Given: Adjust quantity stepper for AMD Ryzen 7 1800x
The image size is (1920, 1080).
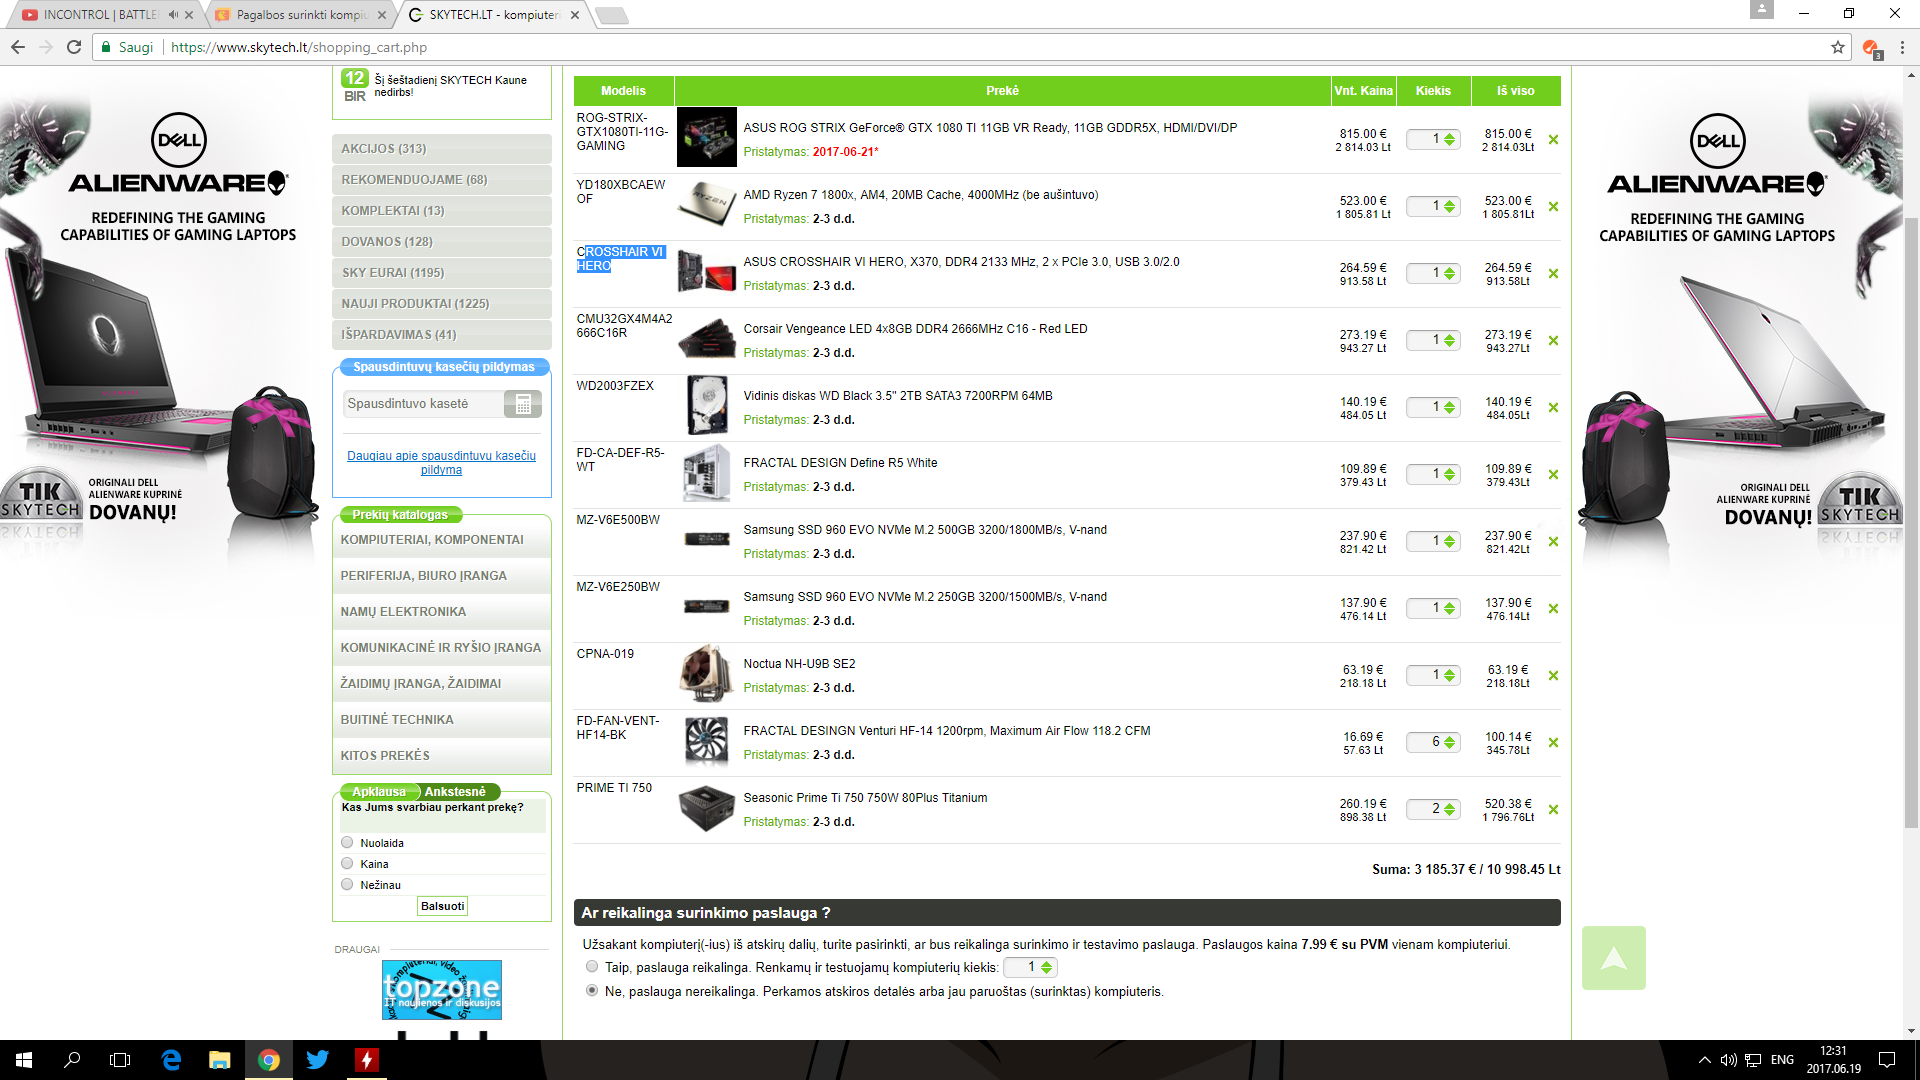Looking at the screenshot, I should pyautogui.click(x=1449, y=207).
